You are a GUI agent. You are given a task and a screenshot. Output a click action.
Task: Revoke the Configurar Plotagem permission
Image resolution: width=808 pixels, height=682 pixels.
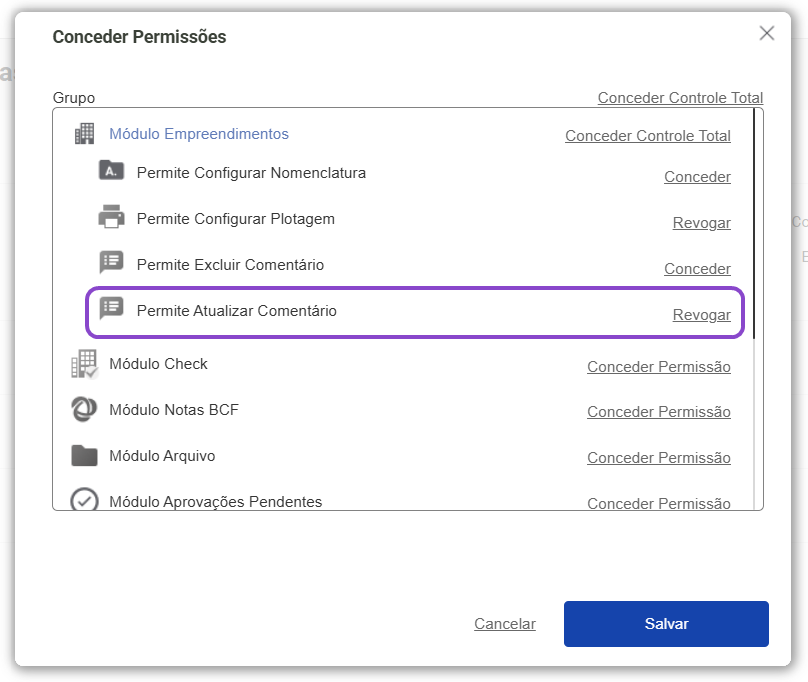701,223
